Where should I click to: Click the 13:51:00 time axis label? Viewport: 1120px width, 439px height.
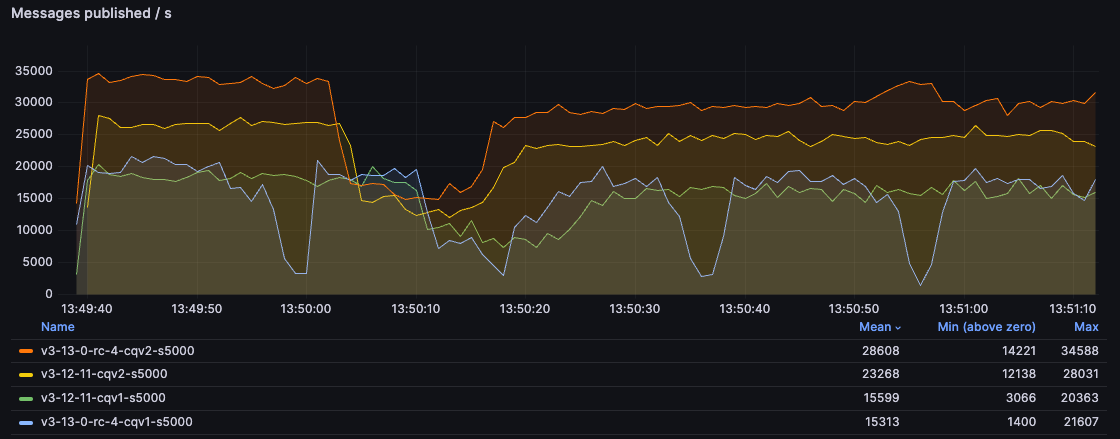tap(966, 309)
